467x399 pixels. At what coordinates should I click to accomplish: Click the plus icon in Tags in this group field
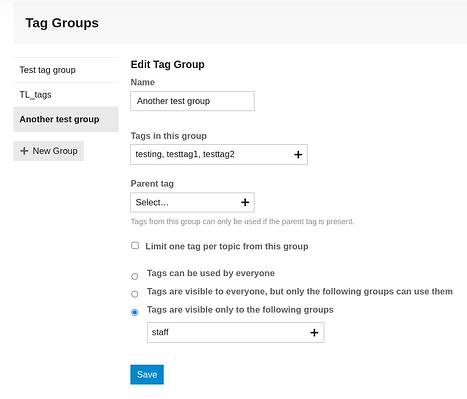[298, 154]
